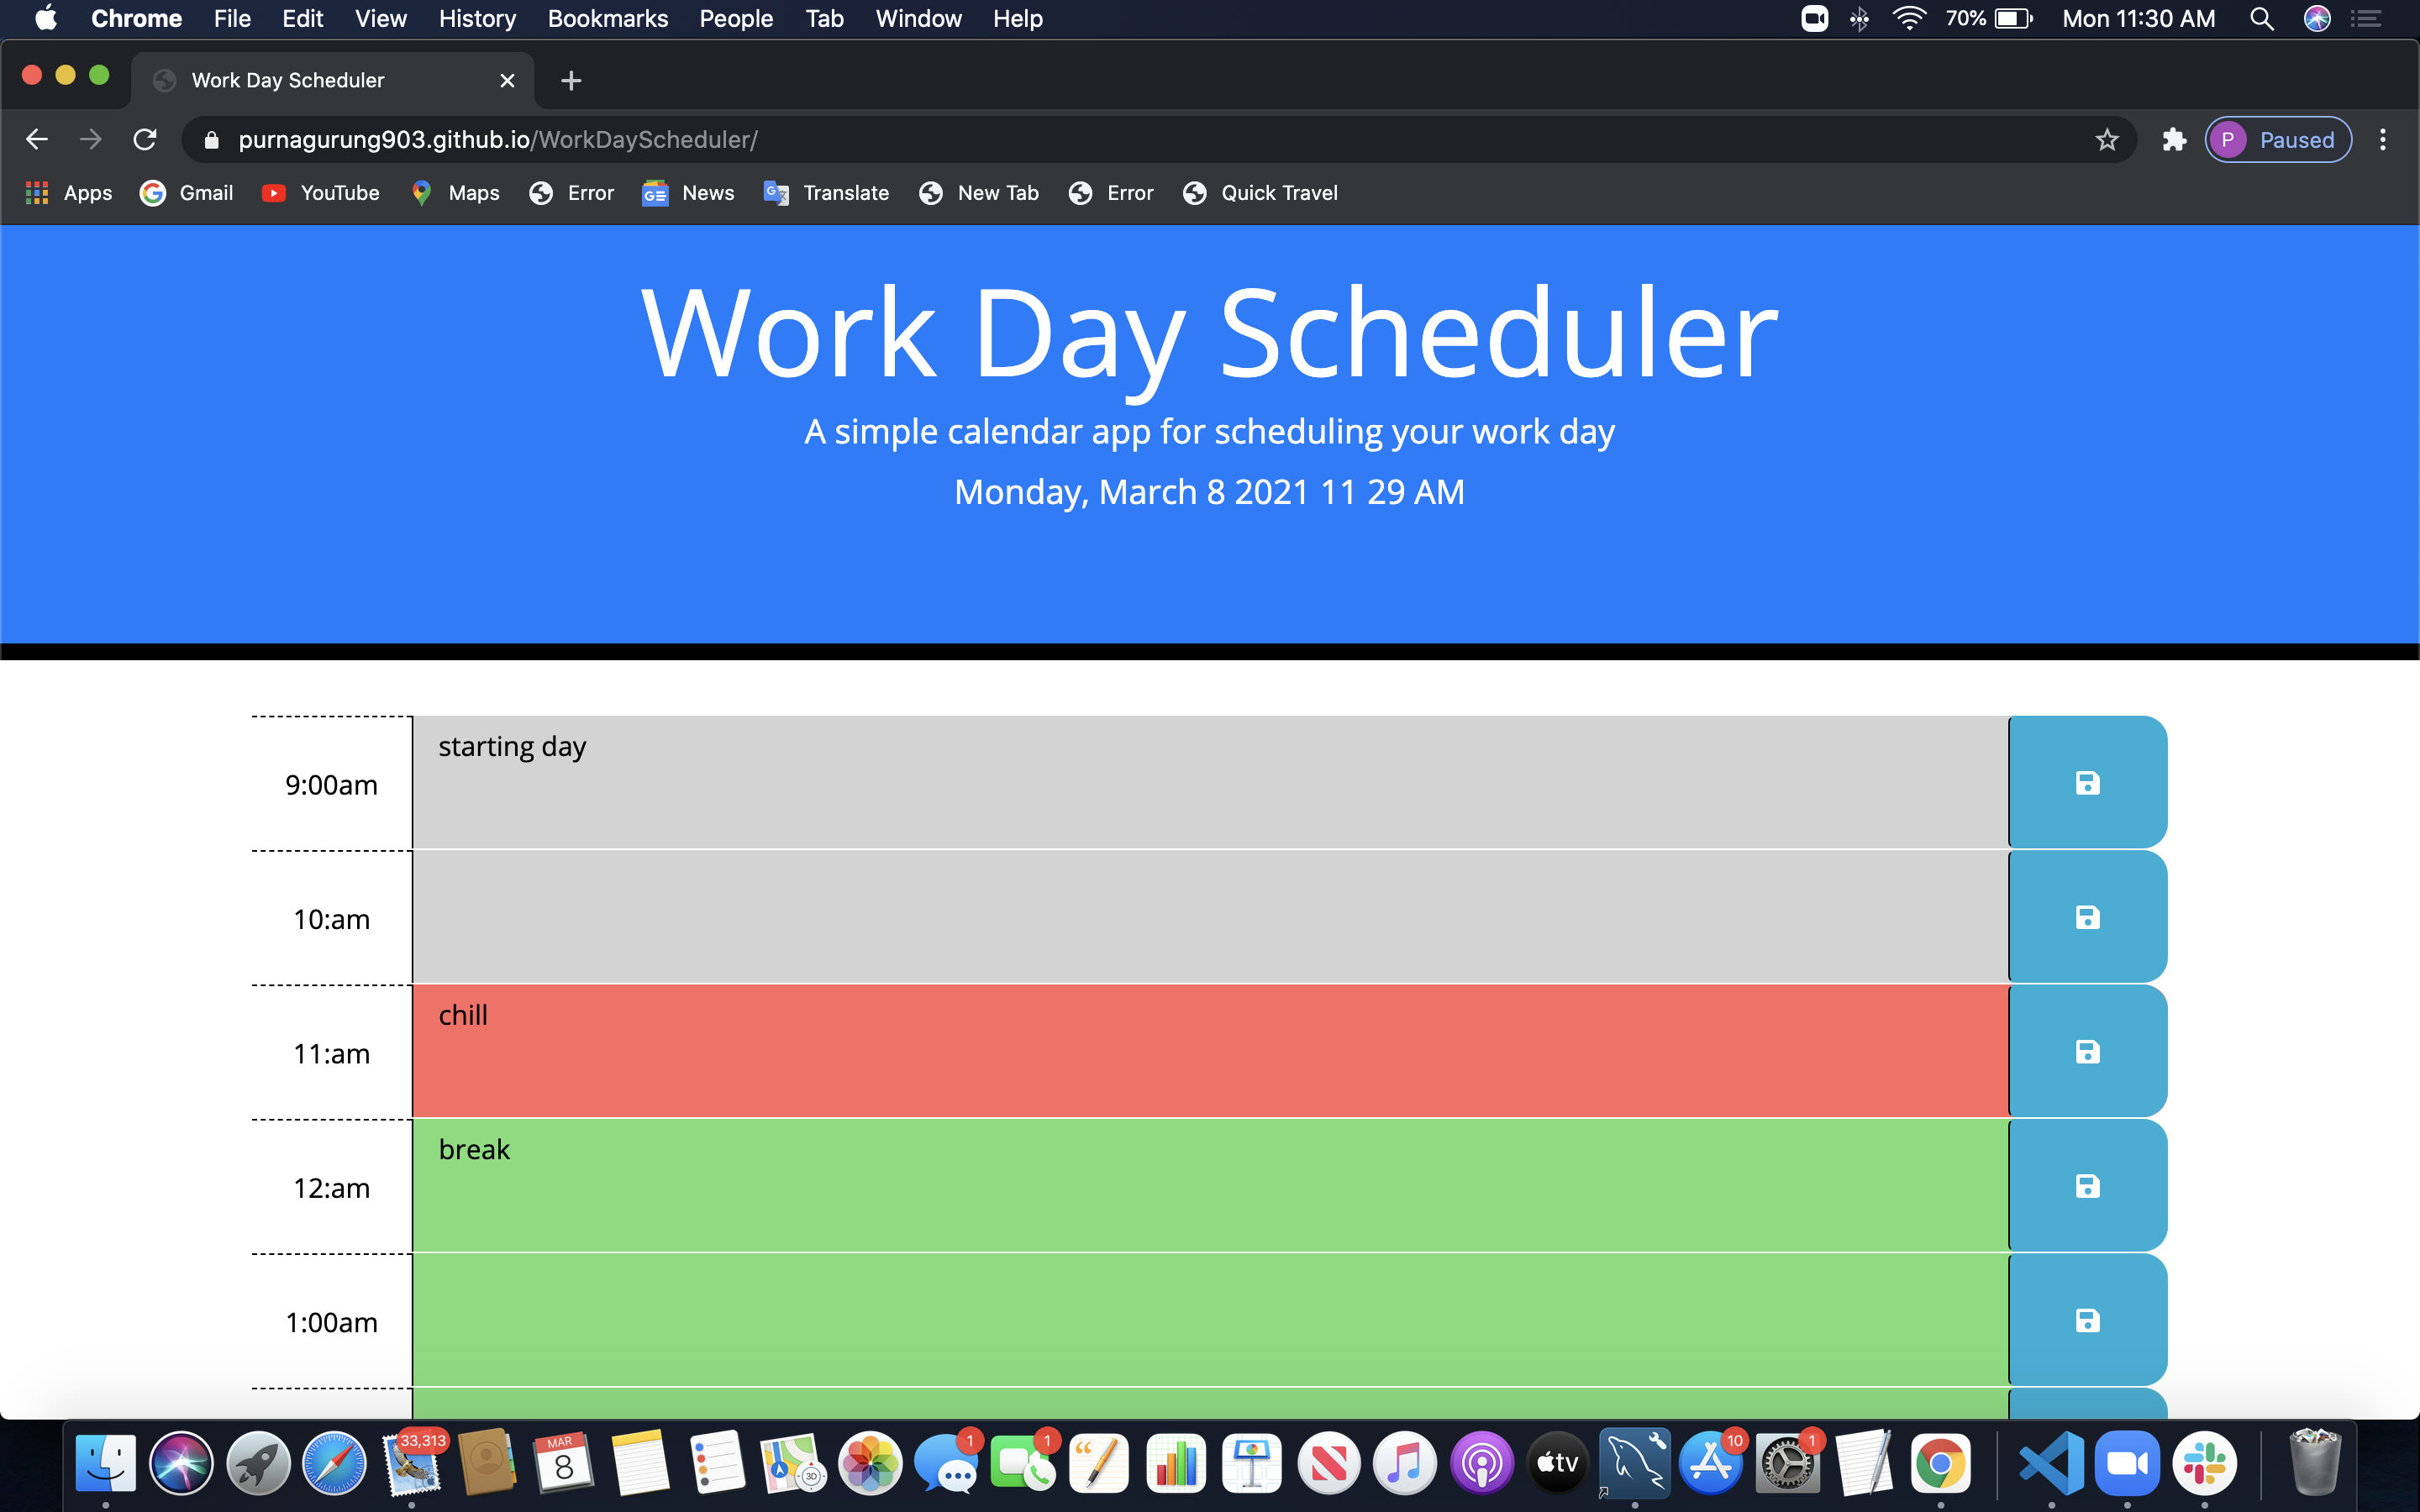Open the Google Translate bookmark icon
2420x1512 pixels.
[775, 193]
